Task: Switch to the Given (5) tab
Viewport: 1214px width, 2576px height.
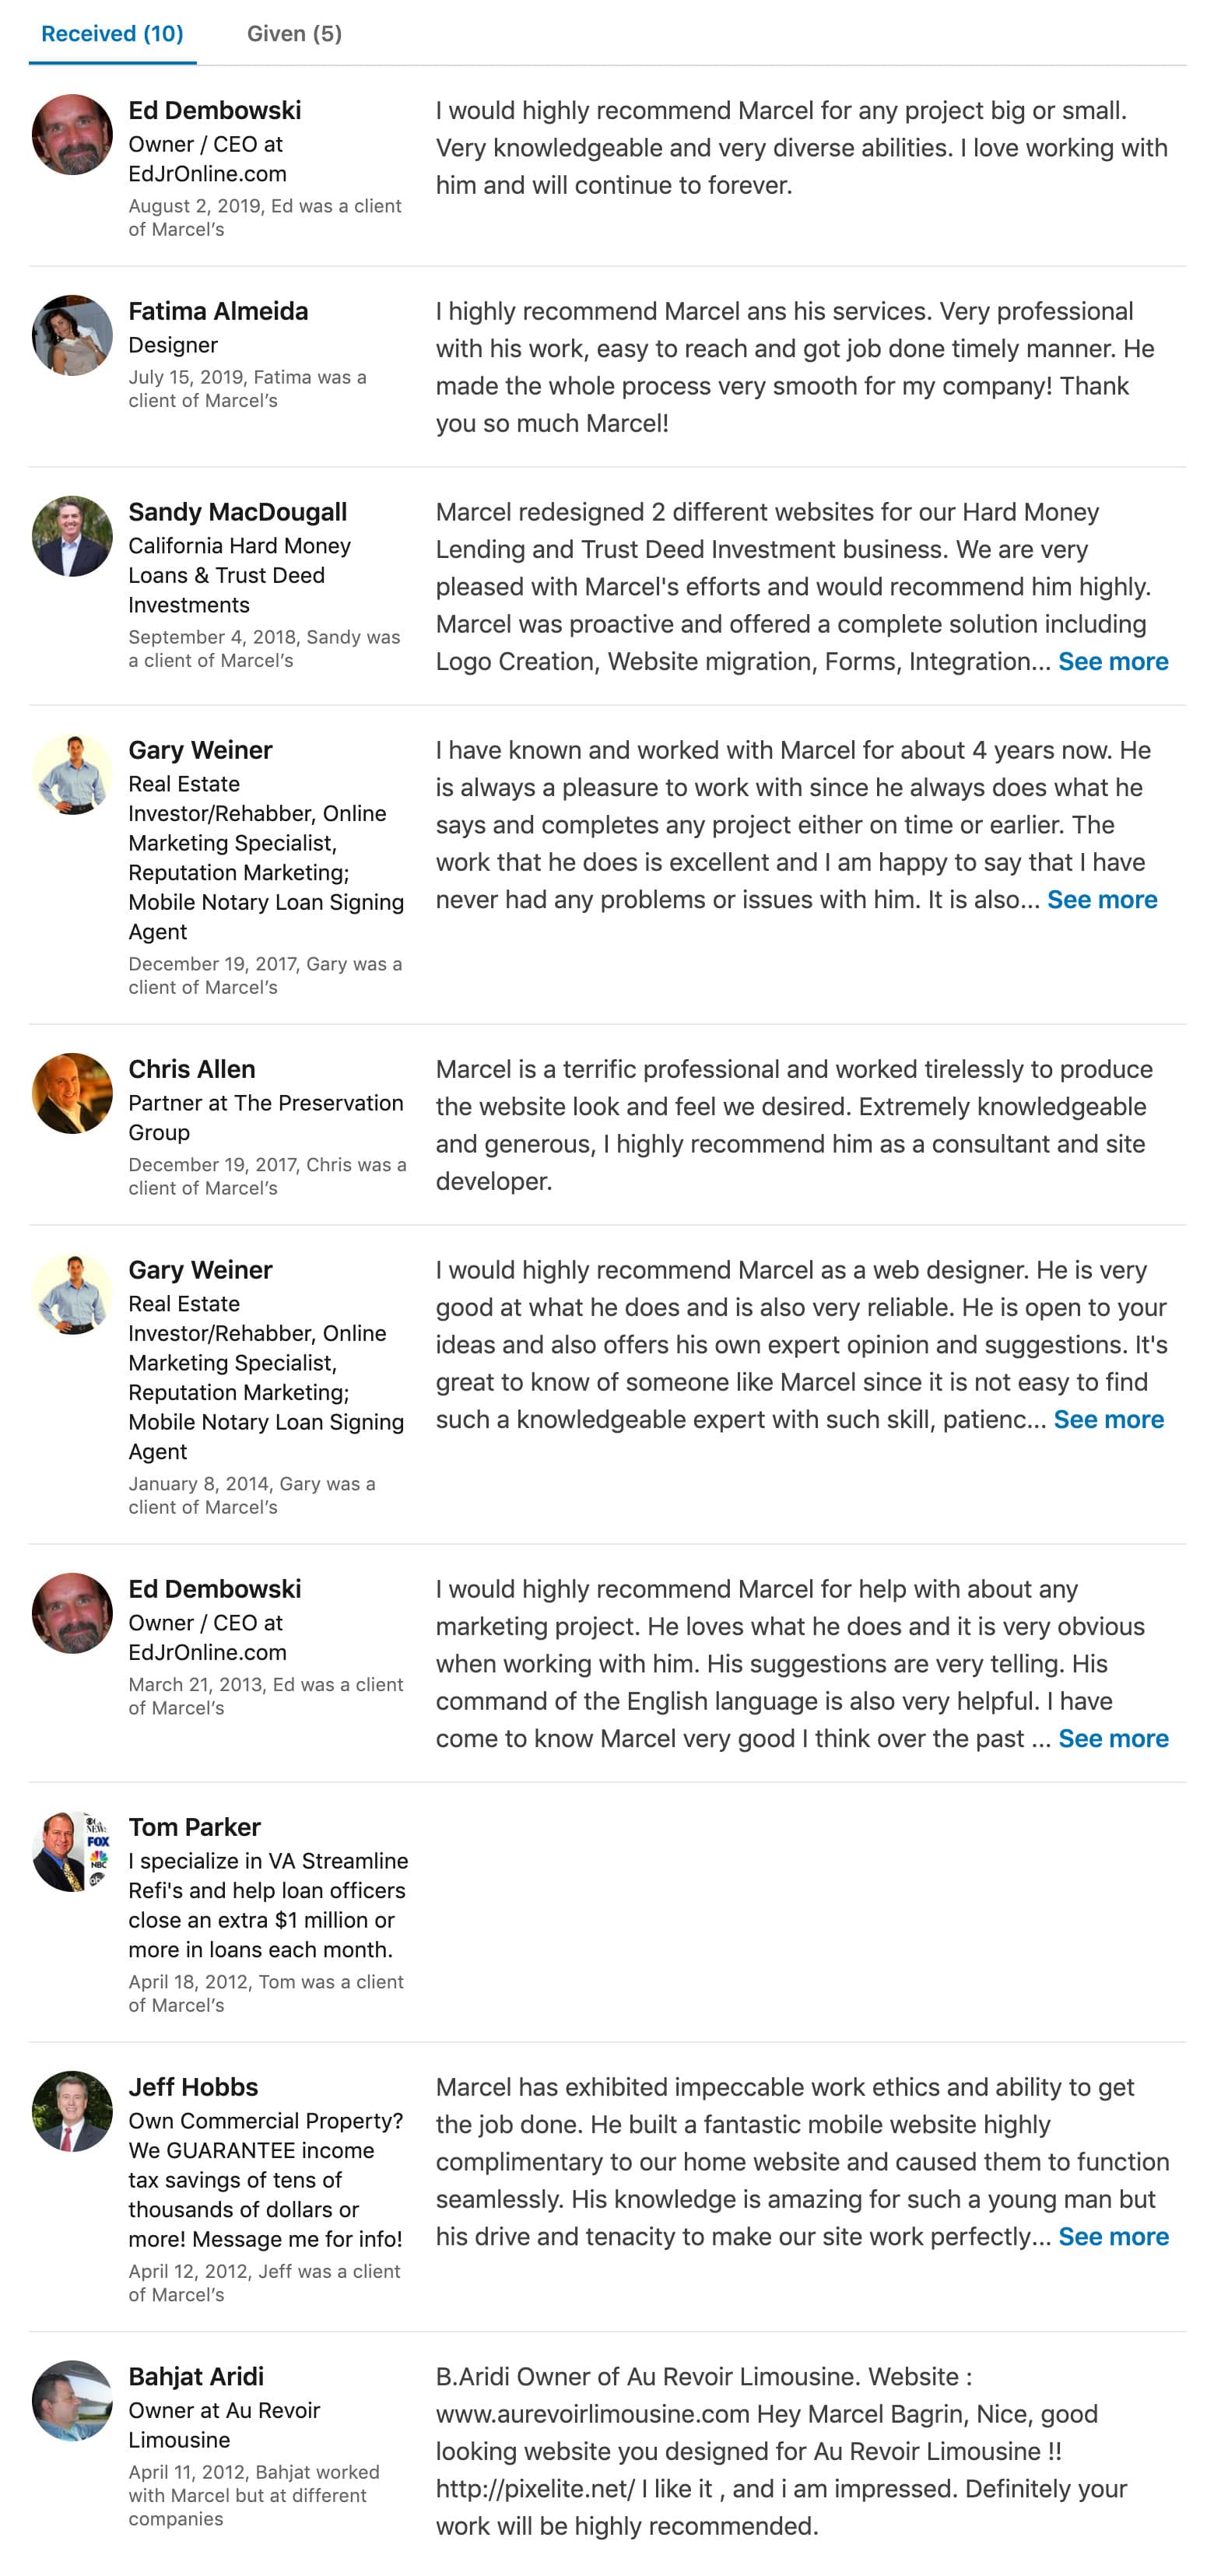Action: click(x=294, y=33)
